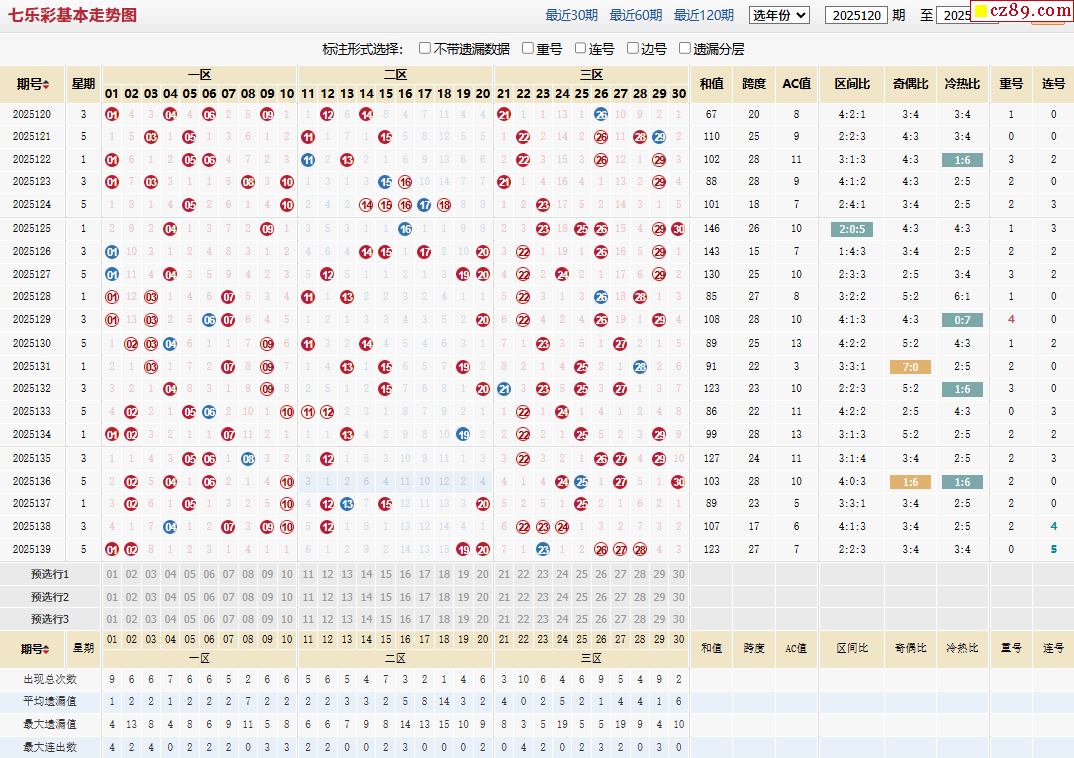
Task: Click blue ball 25 in row 2025136
Action: point(581,481)
